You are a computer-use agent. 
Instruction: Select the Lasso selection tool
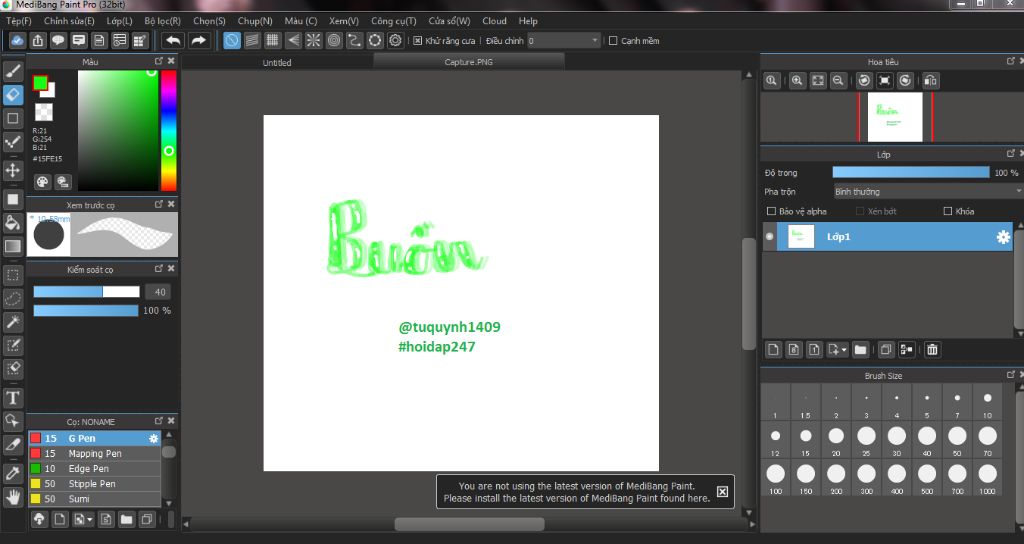(12, 298)
